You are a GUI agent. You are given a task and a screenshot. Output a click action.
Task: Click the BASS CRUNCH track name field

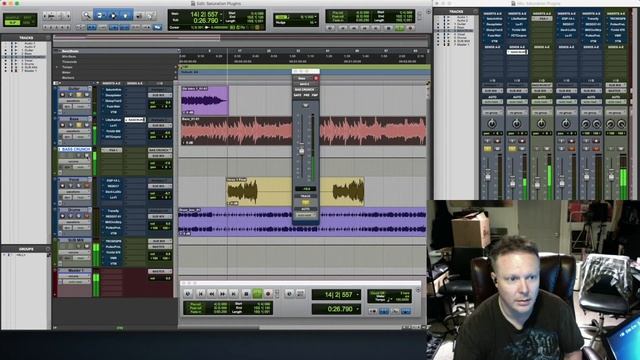click(x=75, y=149)
